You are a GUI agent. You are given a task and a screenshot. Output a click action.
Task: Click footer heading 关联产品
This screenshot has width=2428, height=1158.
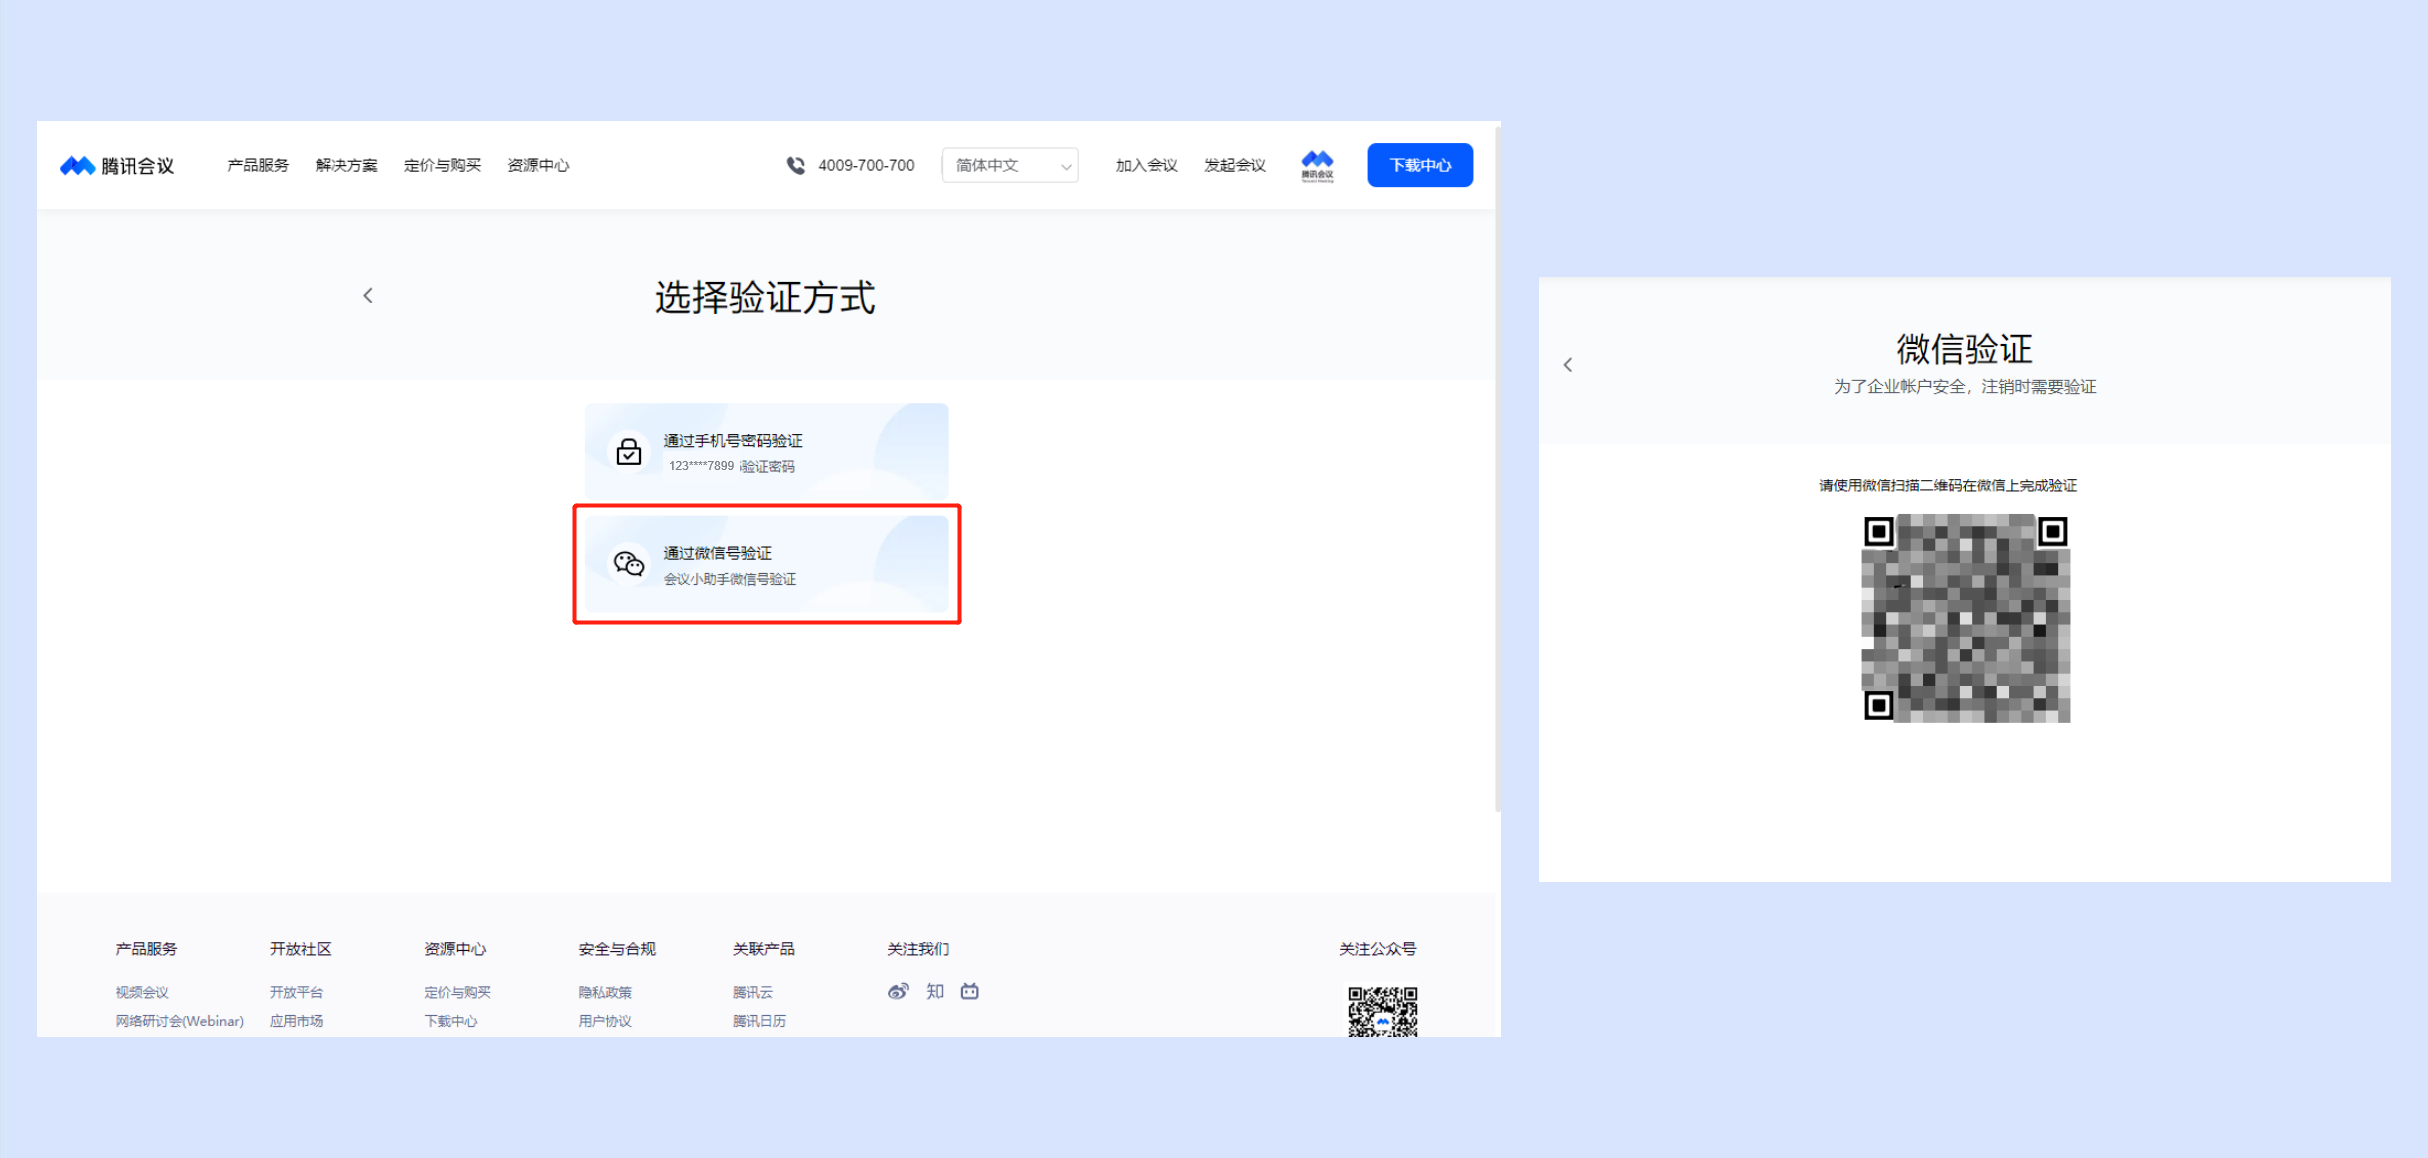(764, 949)
